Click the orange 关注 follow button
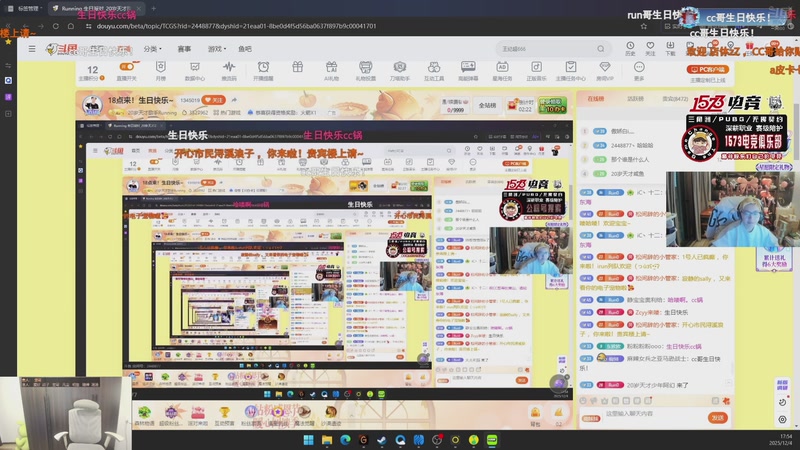The width and height of the screenshot is (800, 450). point(214,100)
